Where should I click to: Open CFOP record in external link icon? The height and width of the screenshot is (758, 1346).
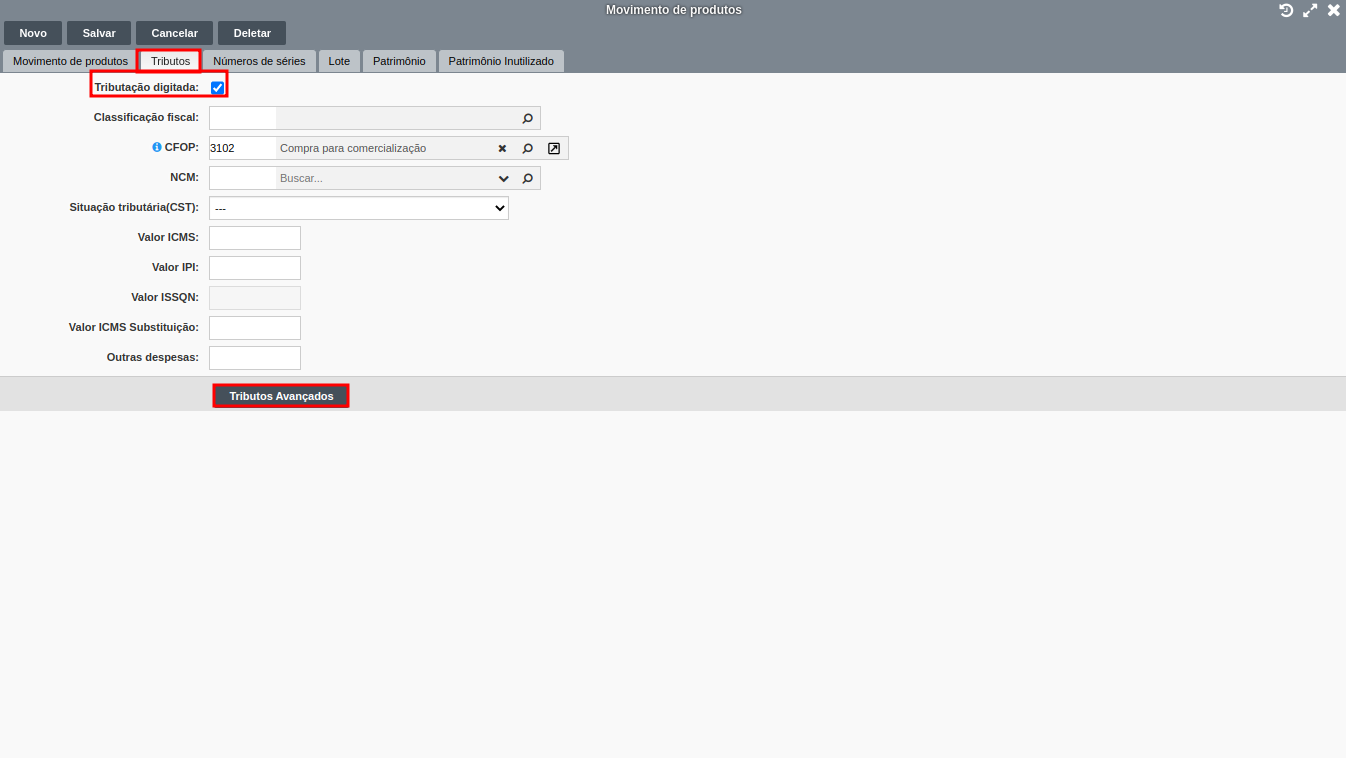554,148
